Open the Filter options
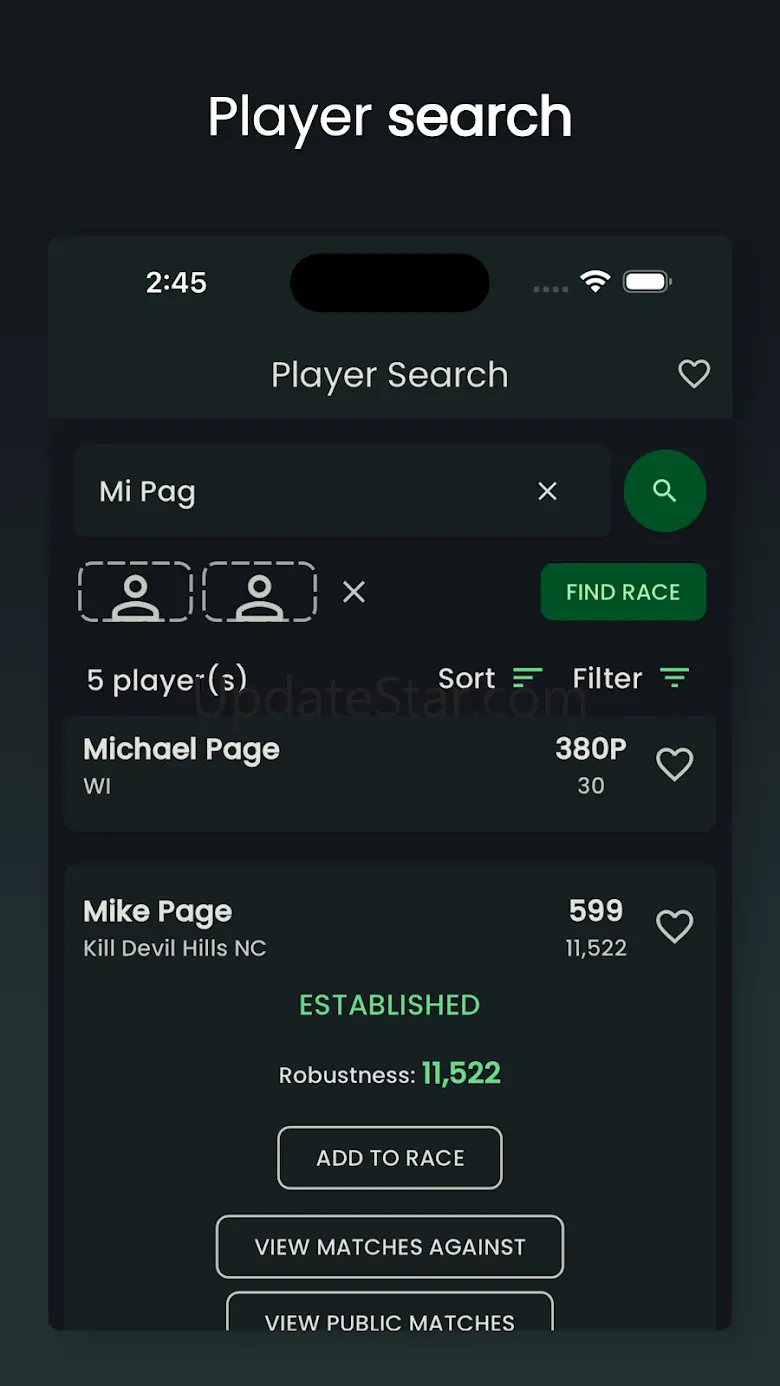 pos(631,678)
